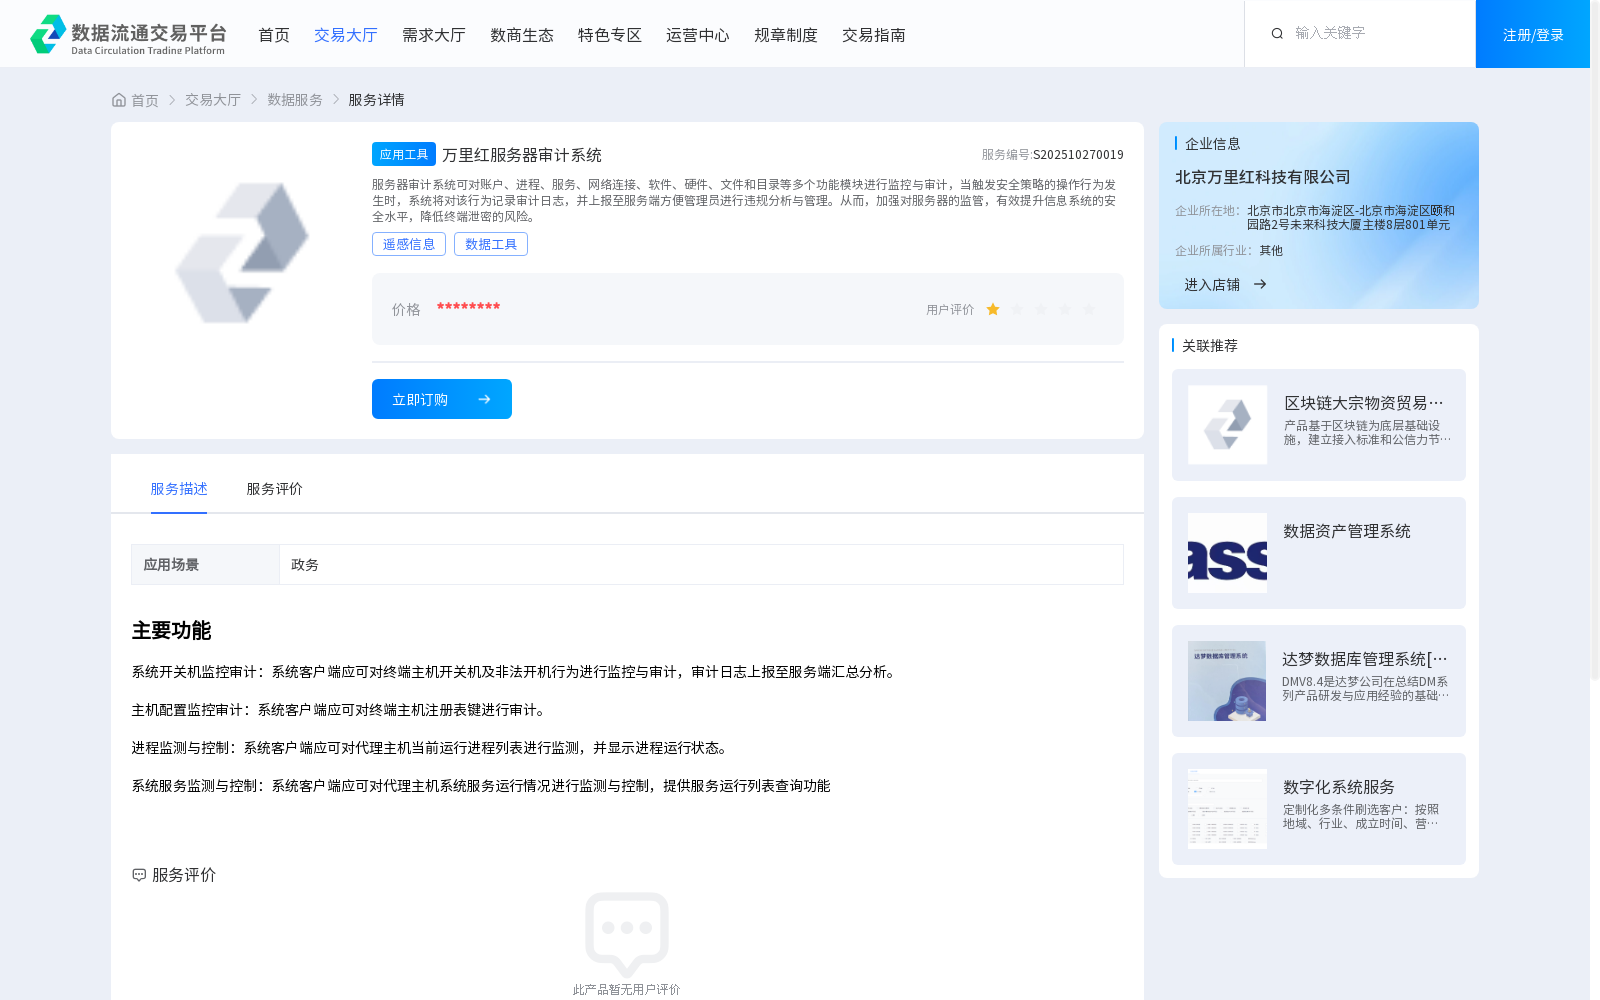
Task: Click the 遥感信息 tag
Action: [409, 244]
